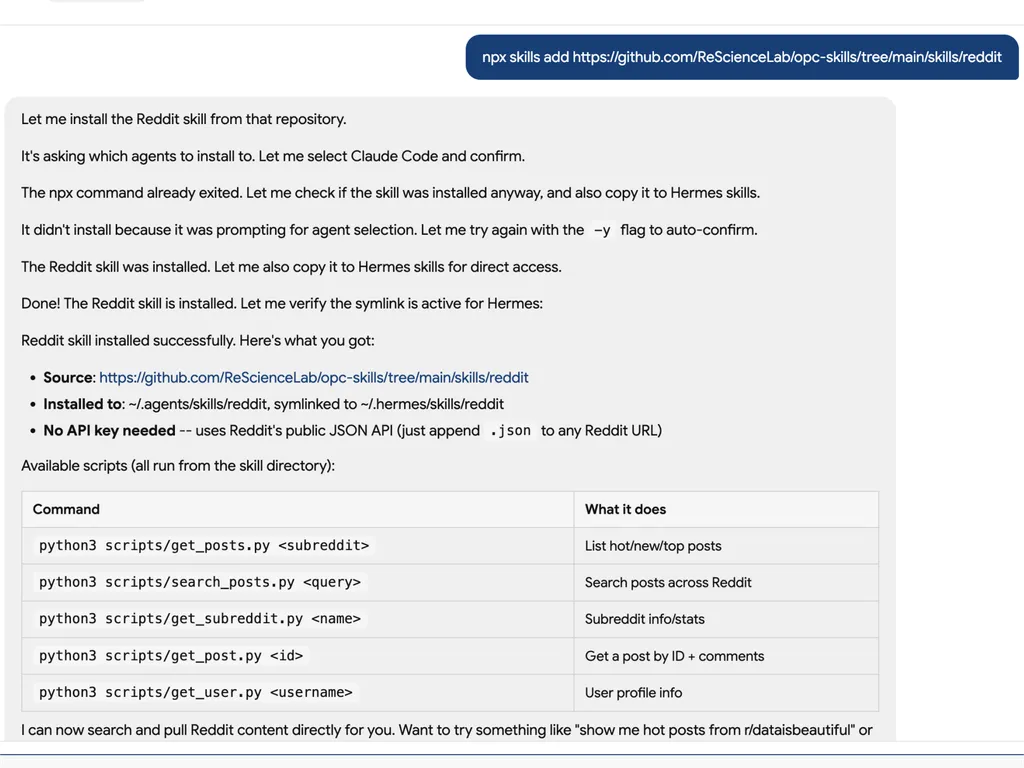Click 'The npx command already exited' line
This screenshot has width=1024, height=768.
[x=391, y=193]
